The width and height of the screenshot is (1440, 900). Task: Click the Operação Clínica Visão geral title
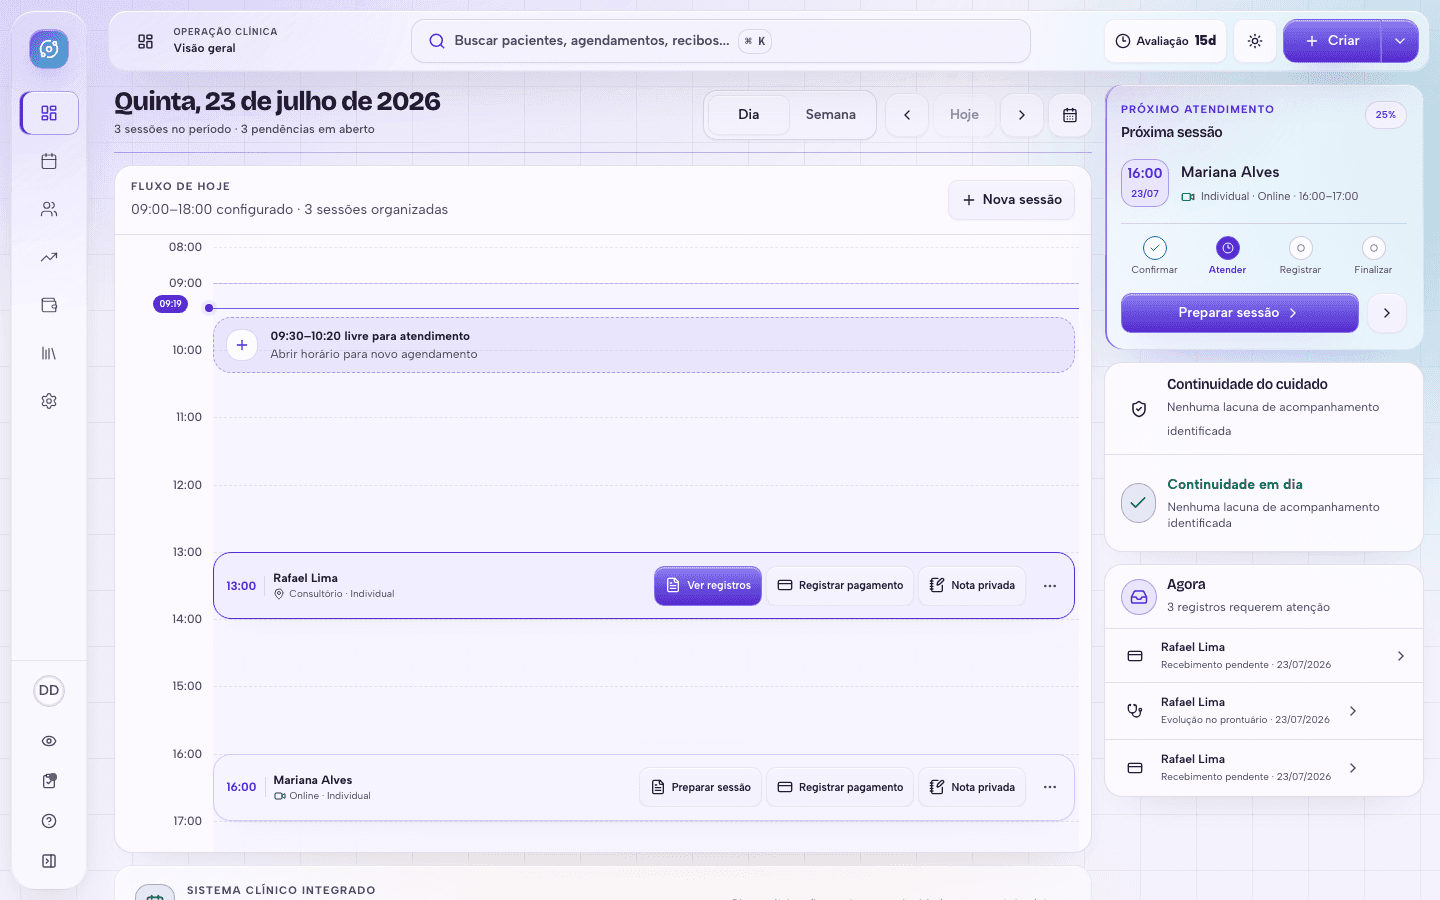tap(225, 40)
